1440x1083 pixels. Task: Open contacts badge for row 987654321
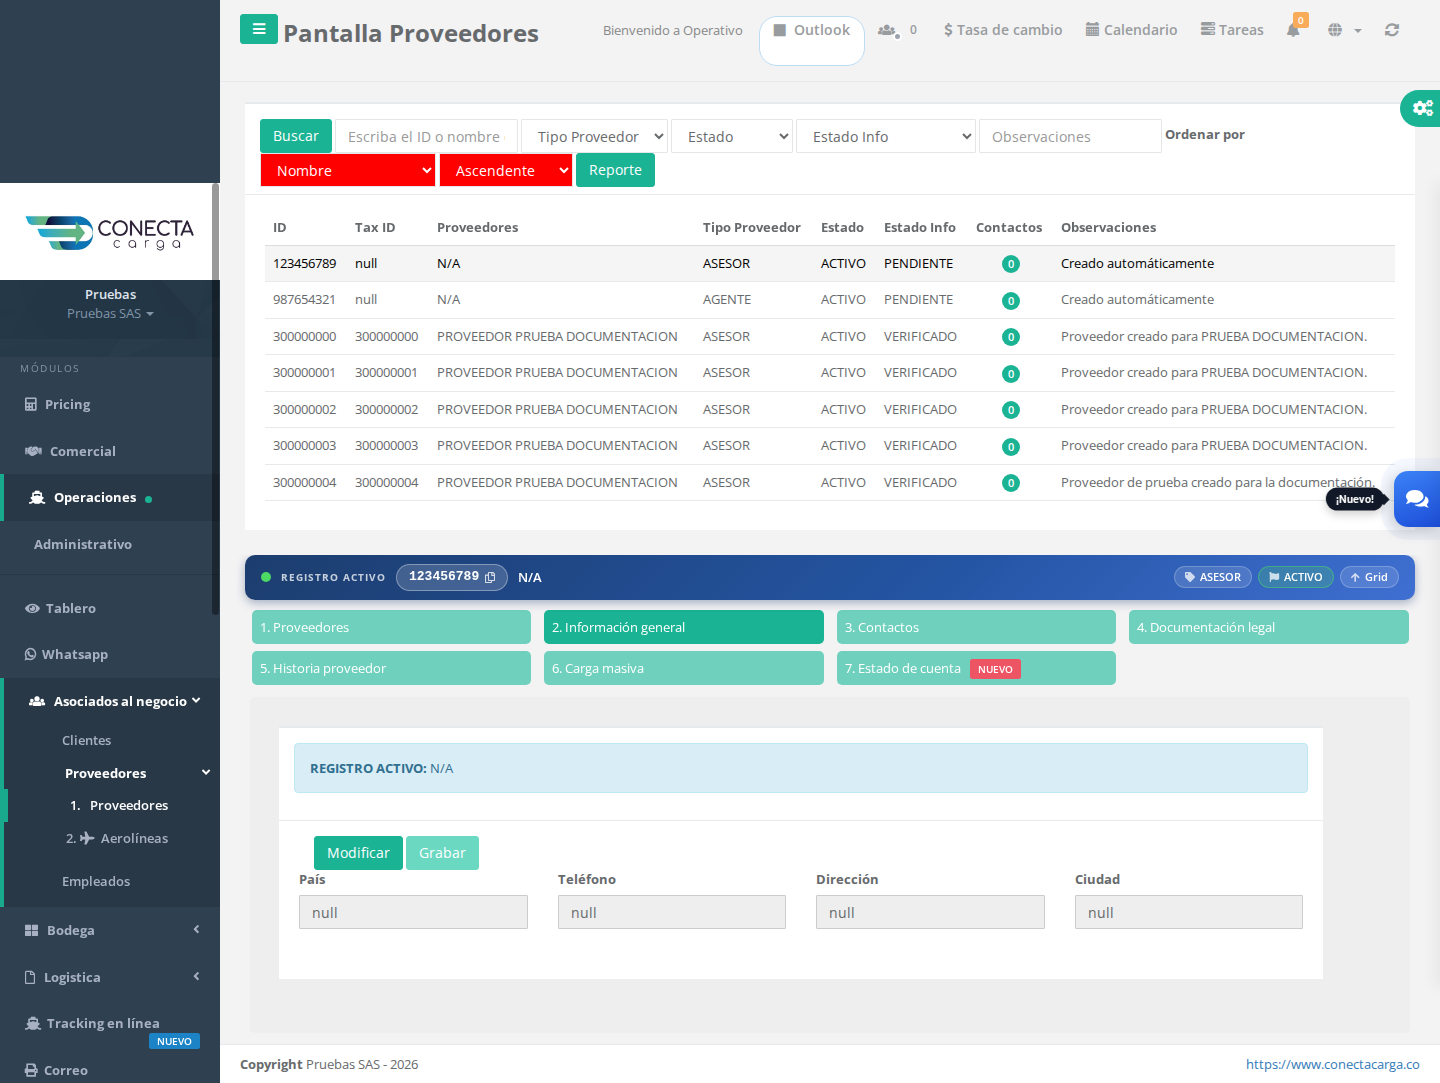point(1011,301)
